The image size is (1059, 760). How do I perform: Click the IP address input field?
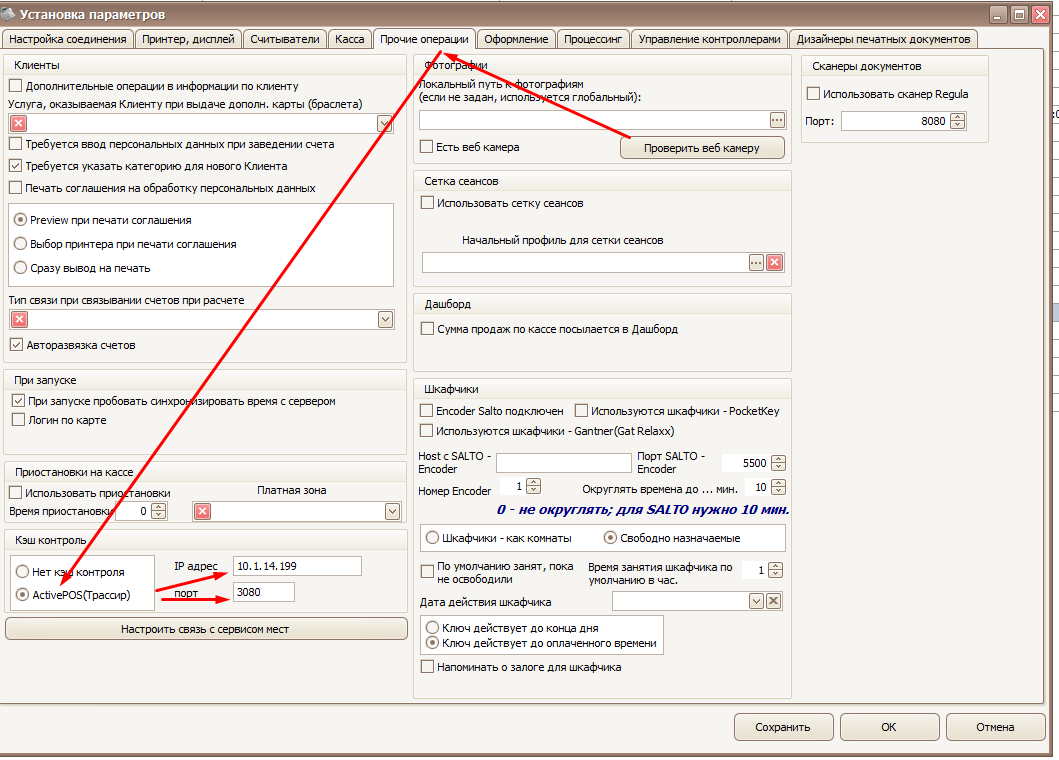(297, 566)
